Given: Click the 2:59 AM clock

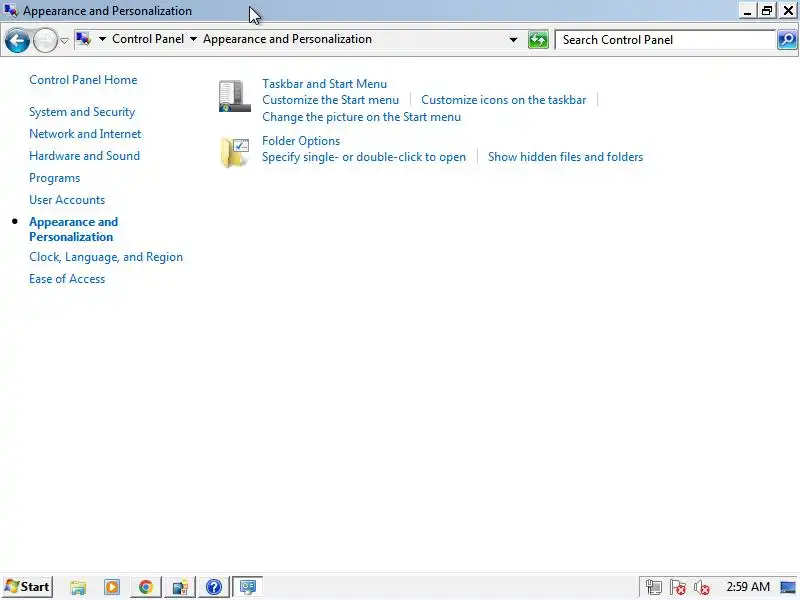Looking at the screenshot, I should pos(748,587).
